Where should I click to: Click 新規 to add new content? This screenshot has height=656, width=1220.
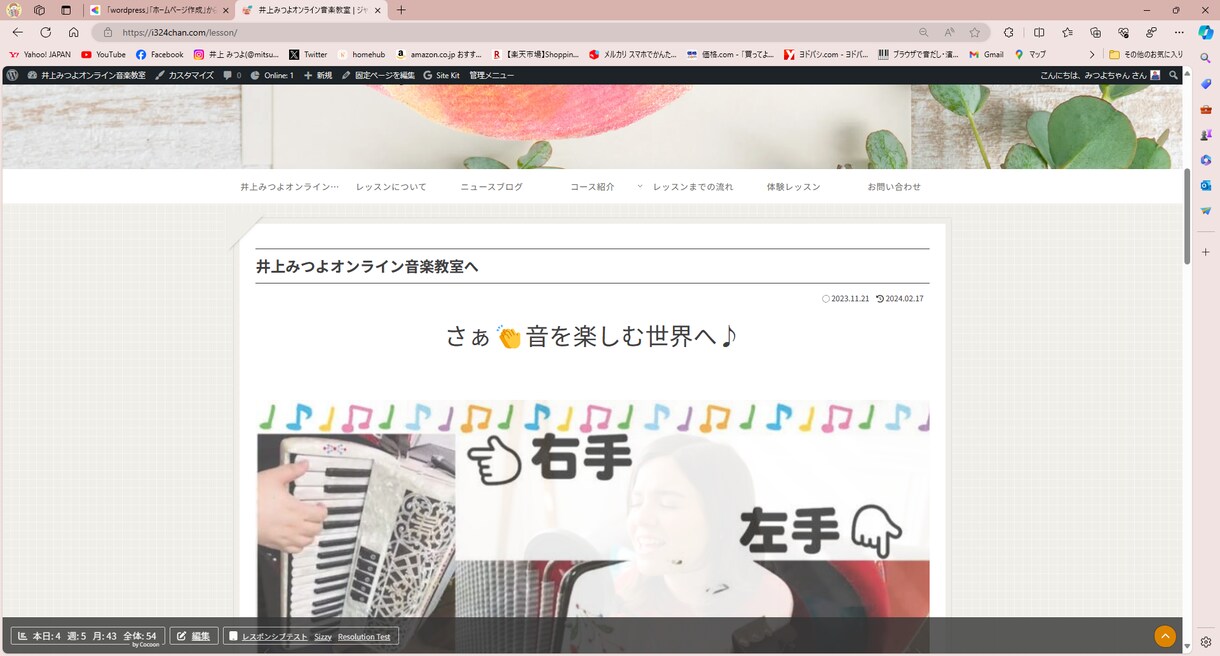(318, 75)
